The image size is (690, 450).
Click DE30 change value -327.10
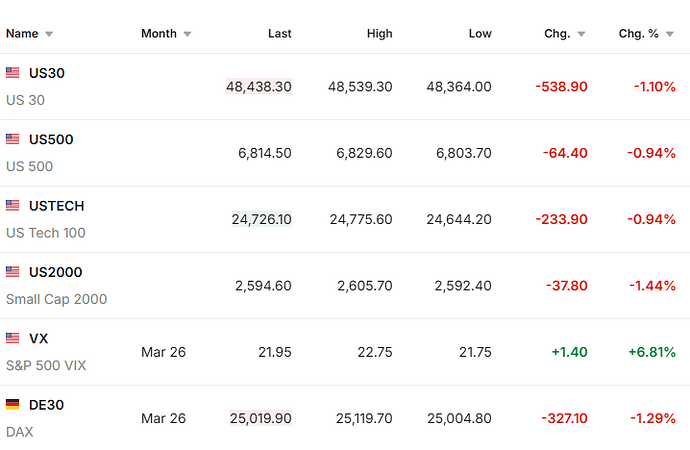pyautogui.click(x=565, y=419)
